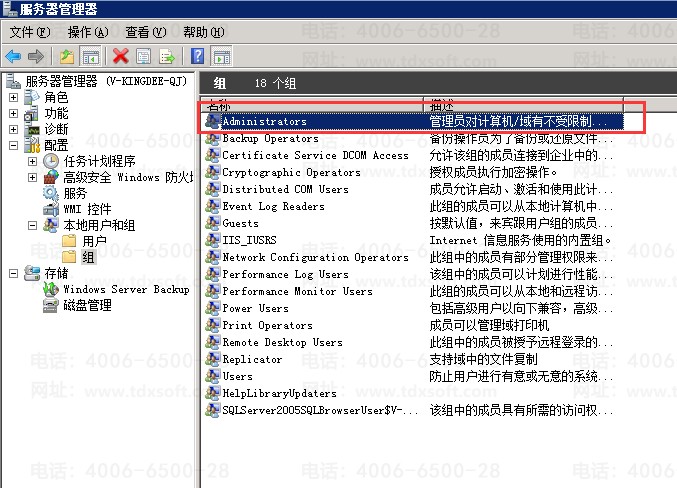The height and width of the screenshot is (488, 677).
Task: Toggle the Show/Hide Action Pane toolbar icon
Action: tap(222, 56)
